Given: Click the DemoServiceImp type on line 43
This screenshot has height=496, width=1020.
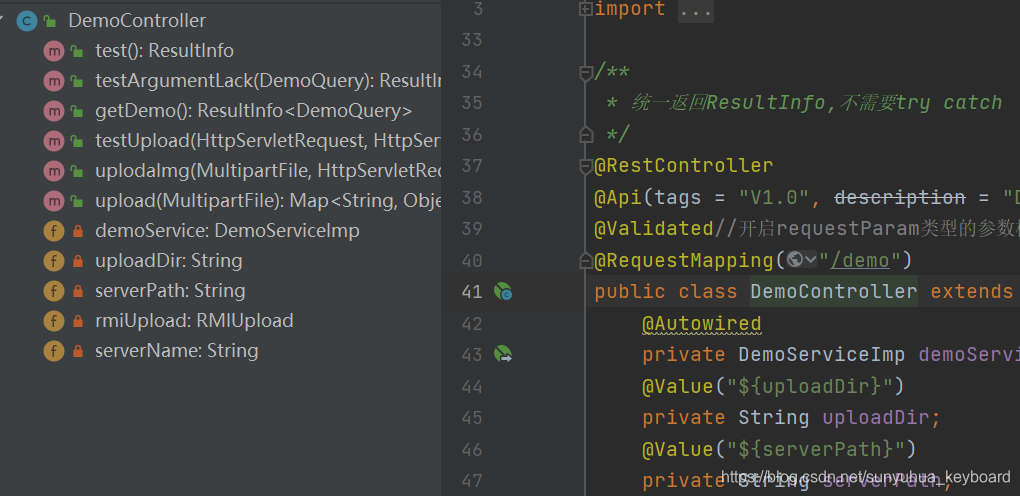Looking at the screenshot, I should coord(822,354).
